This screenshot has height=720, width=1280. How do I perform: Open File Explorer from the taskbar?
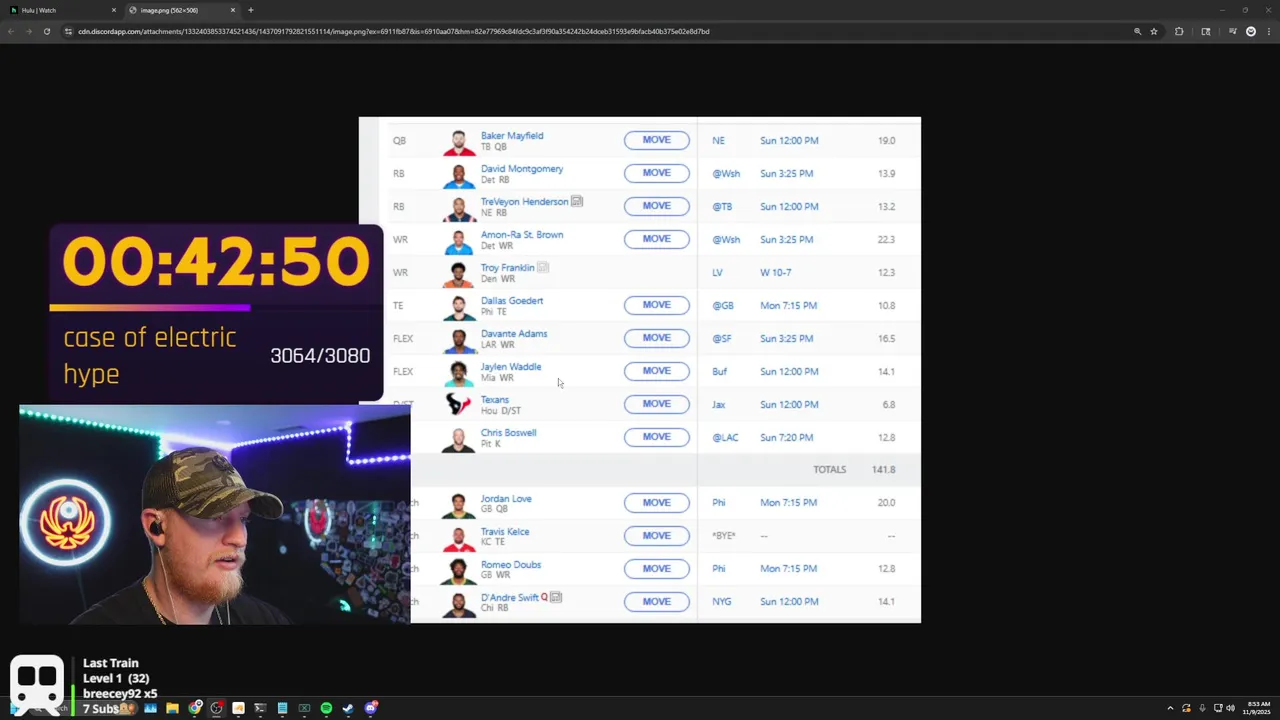[x=172, y=708]
